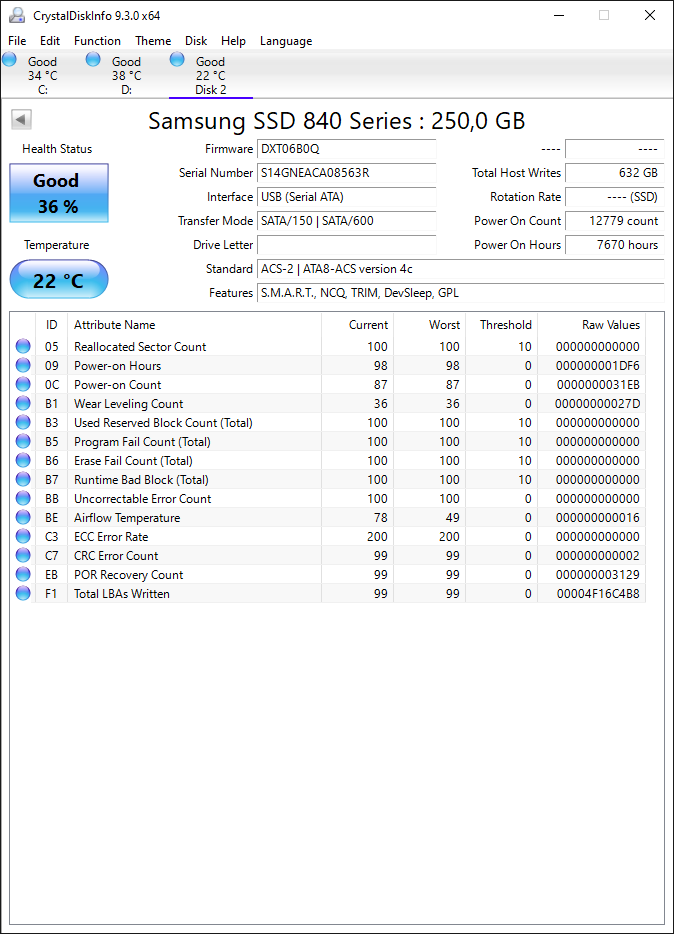This screenshot has width=674, height=934.
Task: Click the Standard field ACS-2
Action: click(x=461, y=269)
